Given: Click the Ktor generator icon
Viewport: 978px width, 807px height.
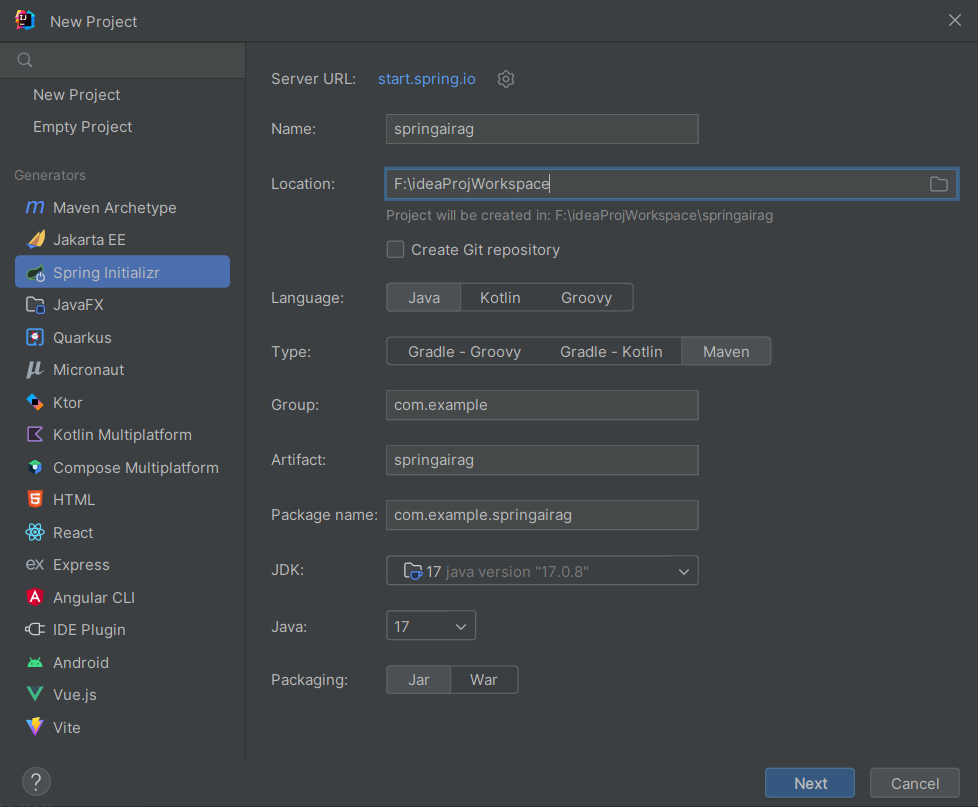Looking at the screenshot, I should point(35,402).
